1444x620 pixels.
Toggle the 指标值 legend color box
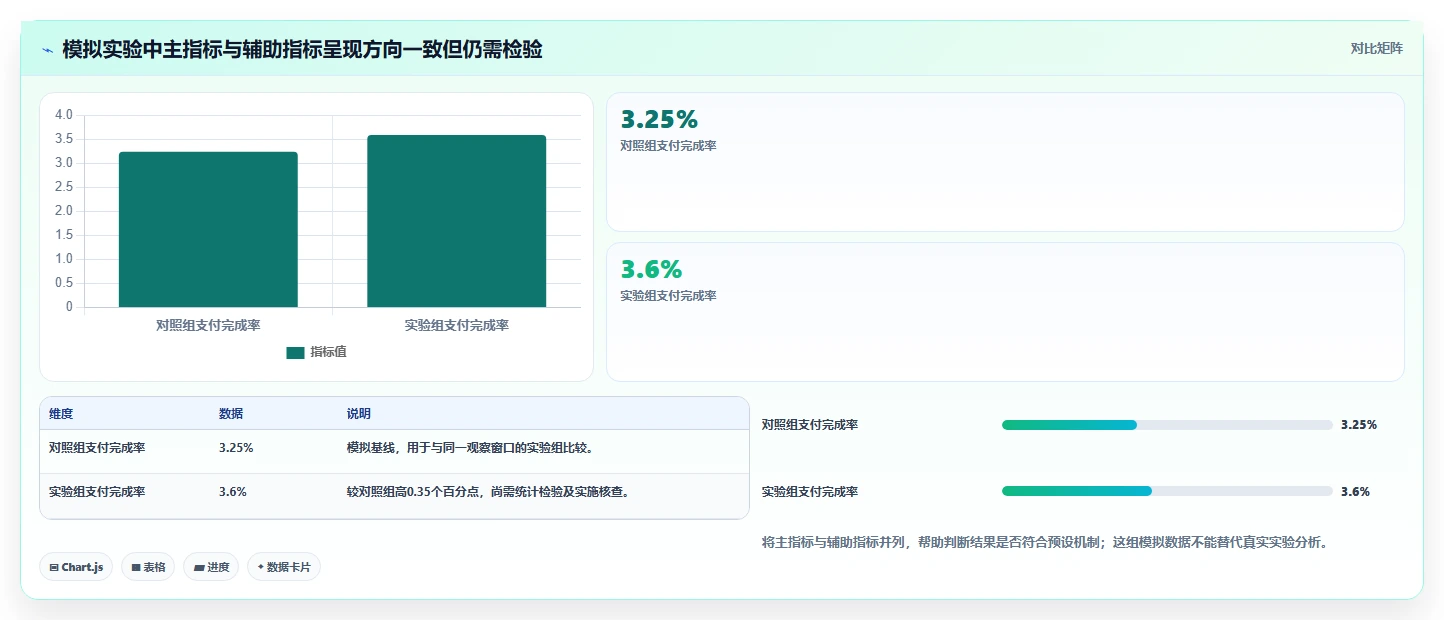[295, 352]
